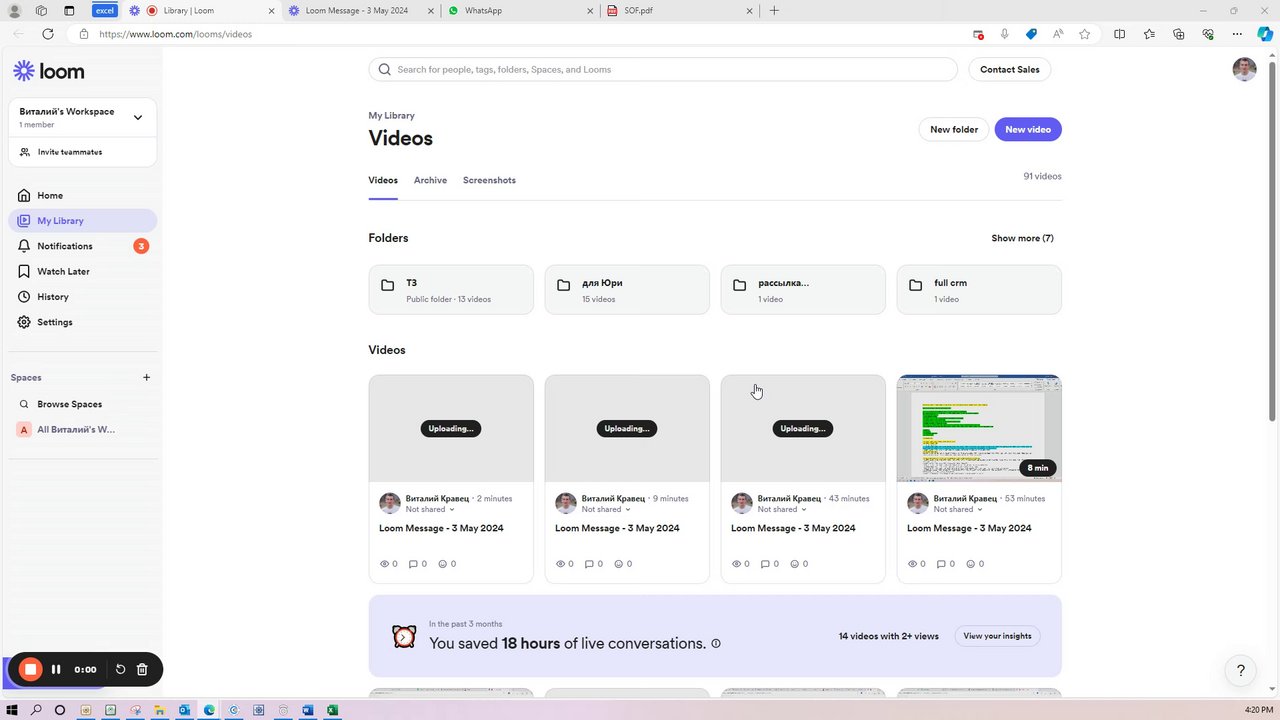Add a new Space with the plus icon
Image resolution: width=1280 pixels, height=720 pixels.
tap(146, 377)
